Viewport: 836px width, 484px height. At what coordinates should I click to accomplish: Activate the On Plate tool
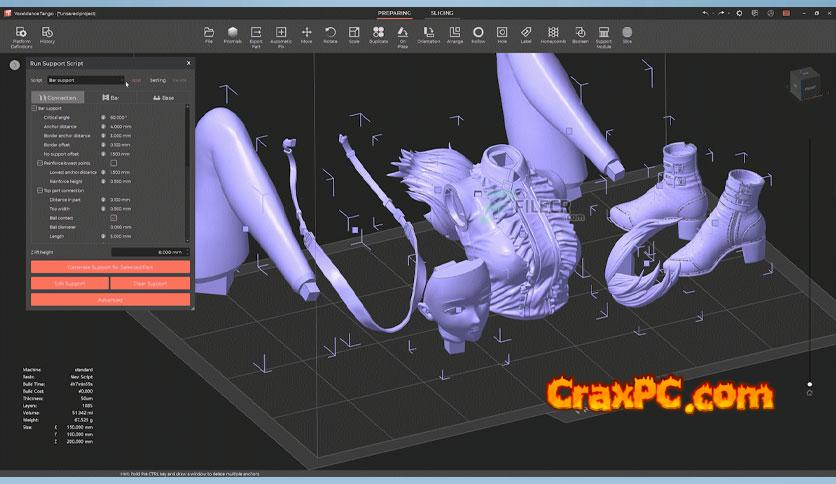(x=403, y=37)
